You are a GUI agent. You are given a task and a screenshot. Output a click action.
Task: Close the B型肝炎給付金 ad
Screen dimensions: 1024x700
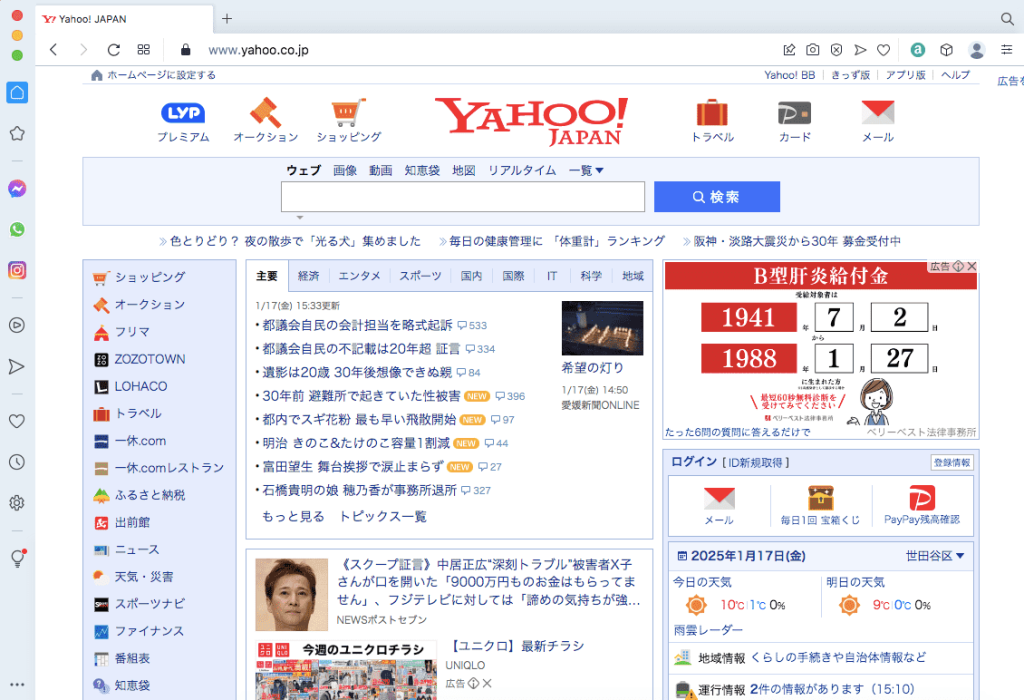coord(972,266)
